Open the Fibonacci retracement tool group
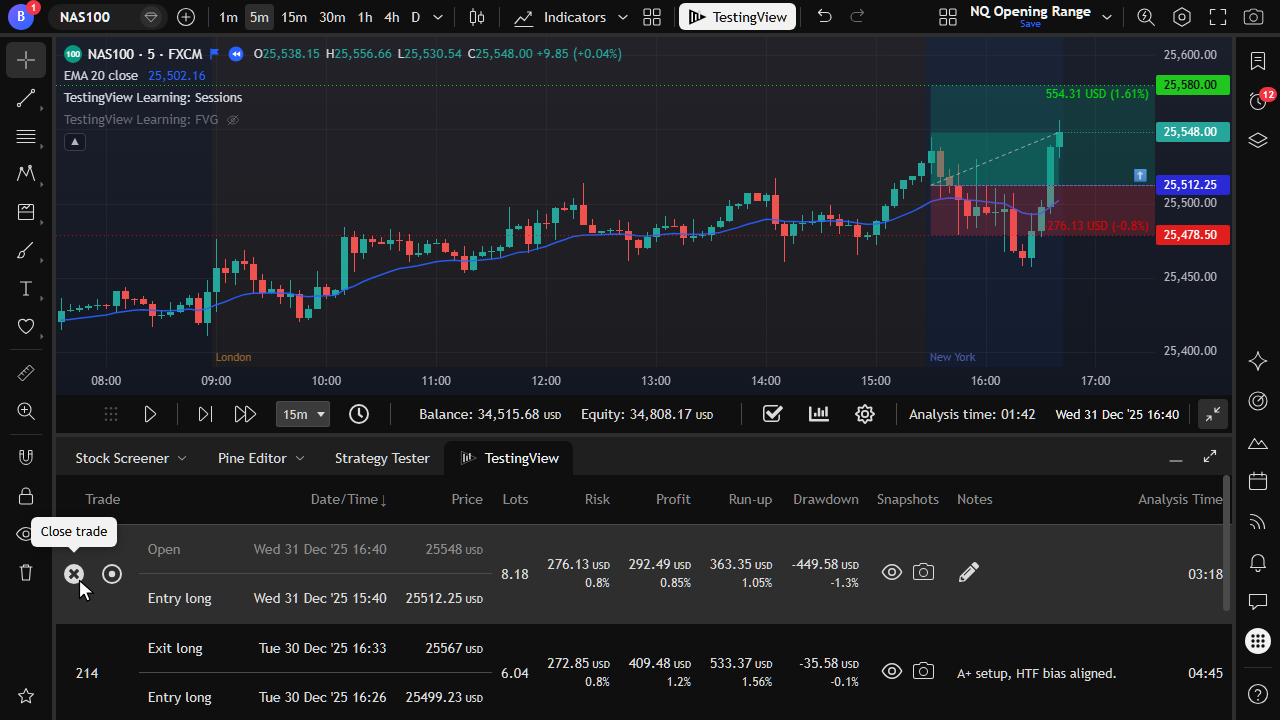The width and height of the screenshot is (1280, 720). point(26,137)
